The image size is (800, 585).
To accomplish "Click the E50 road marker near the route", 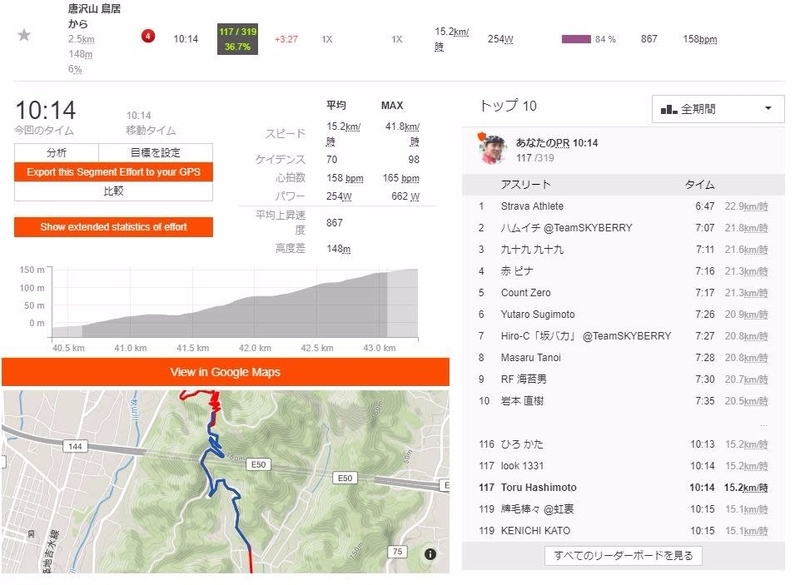I will (258, 465).
